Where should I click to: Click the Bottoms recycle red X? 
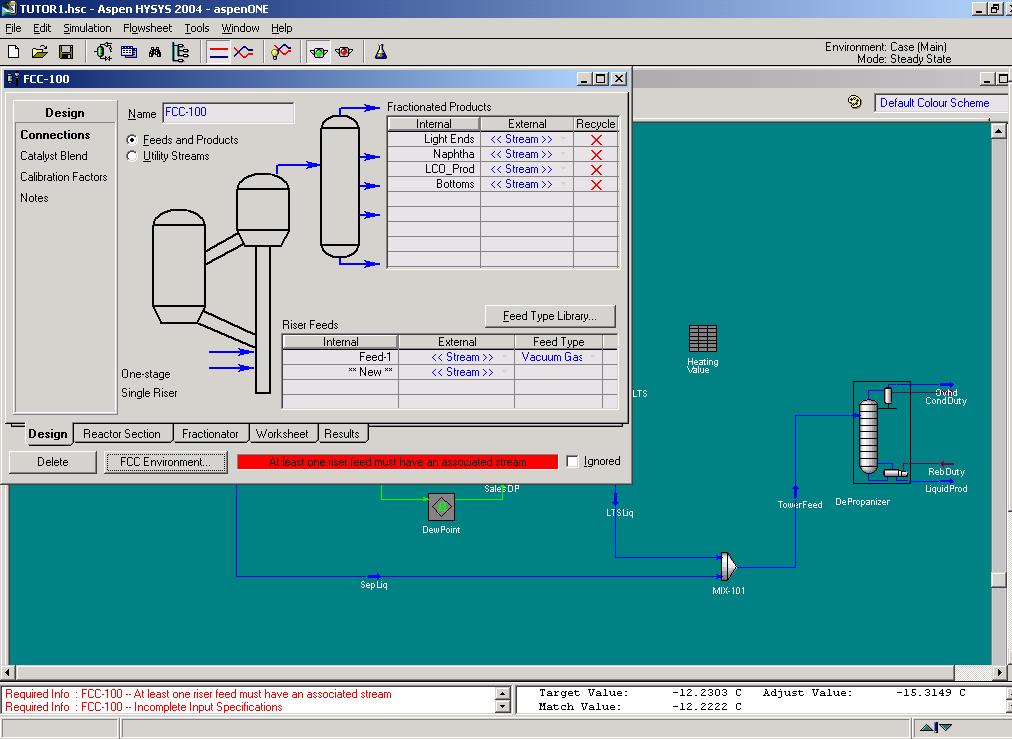point(596,185)
